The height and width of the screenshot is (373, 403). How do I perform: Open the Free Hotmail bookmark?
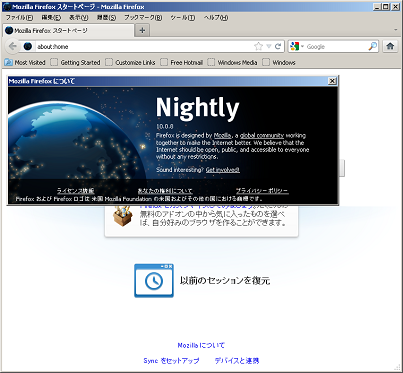coord(182,62)
